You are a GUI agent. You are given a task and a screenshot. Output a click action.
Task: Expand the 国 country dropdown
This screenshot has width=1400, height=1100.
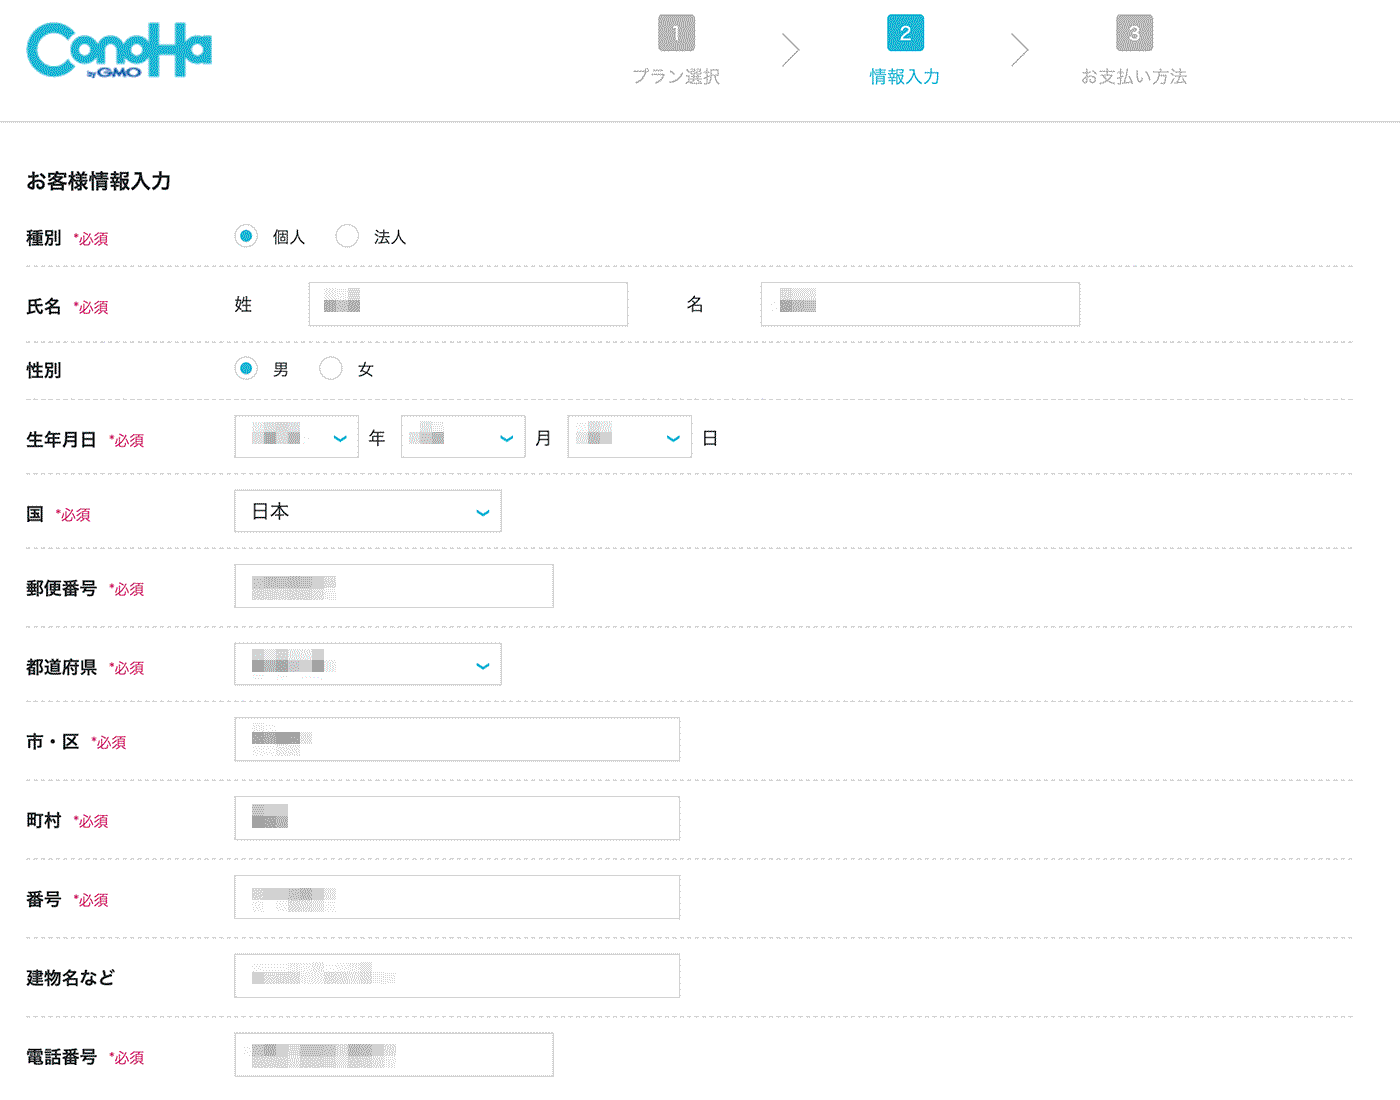click(x=368, y=512)
